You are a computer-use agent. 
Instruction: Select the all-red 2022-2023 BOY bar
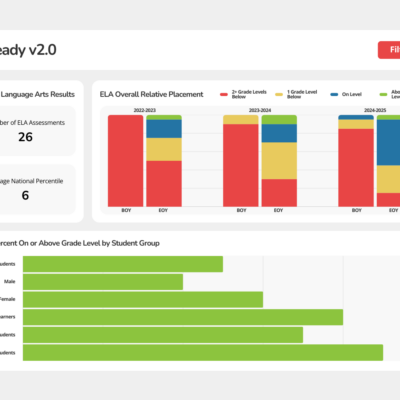[125, 161]
